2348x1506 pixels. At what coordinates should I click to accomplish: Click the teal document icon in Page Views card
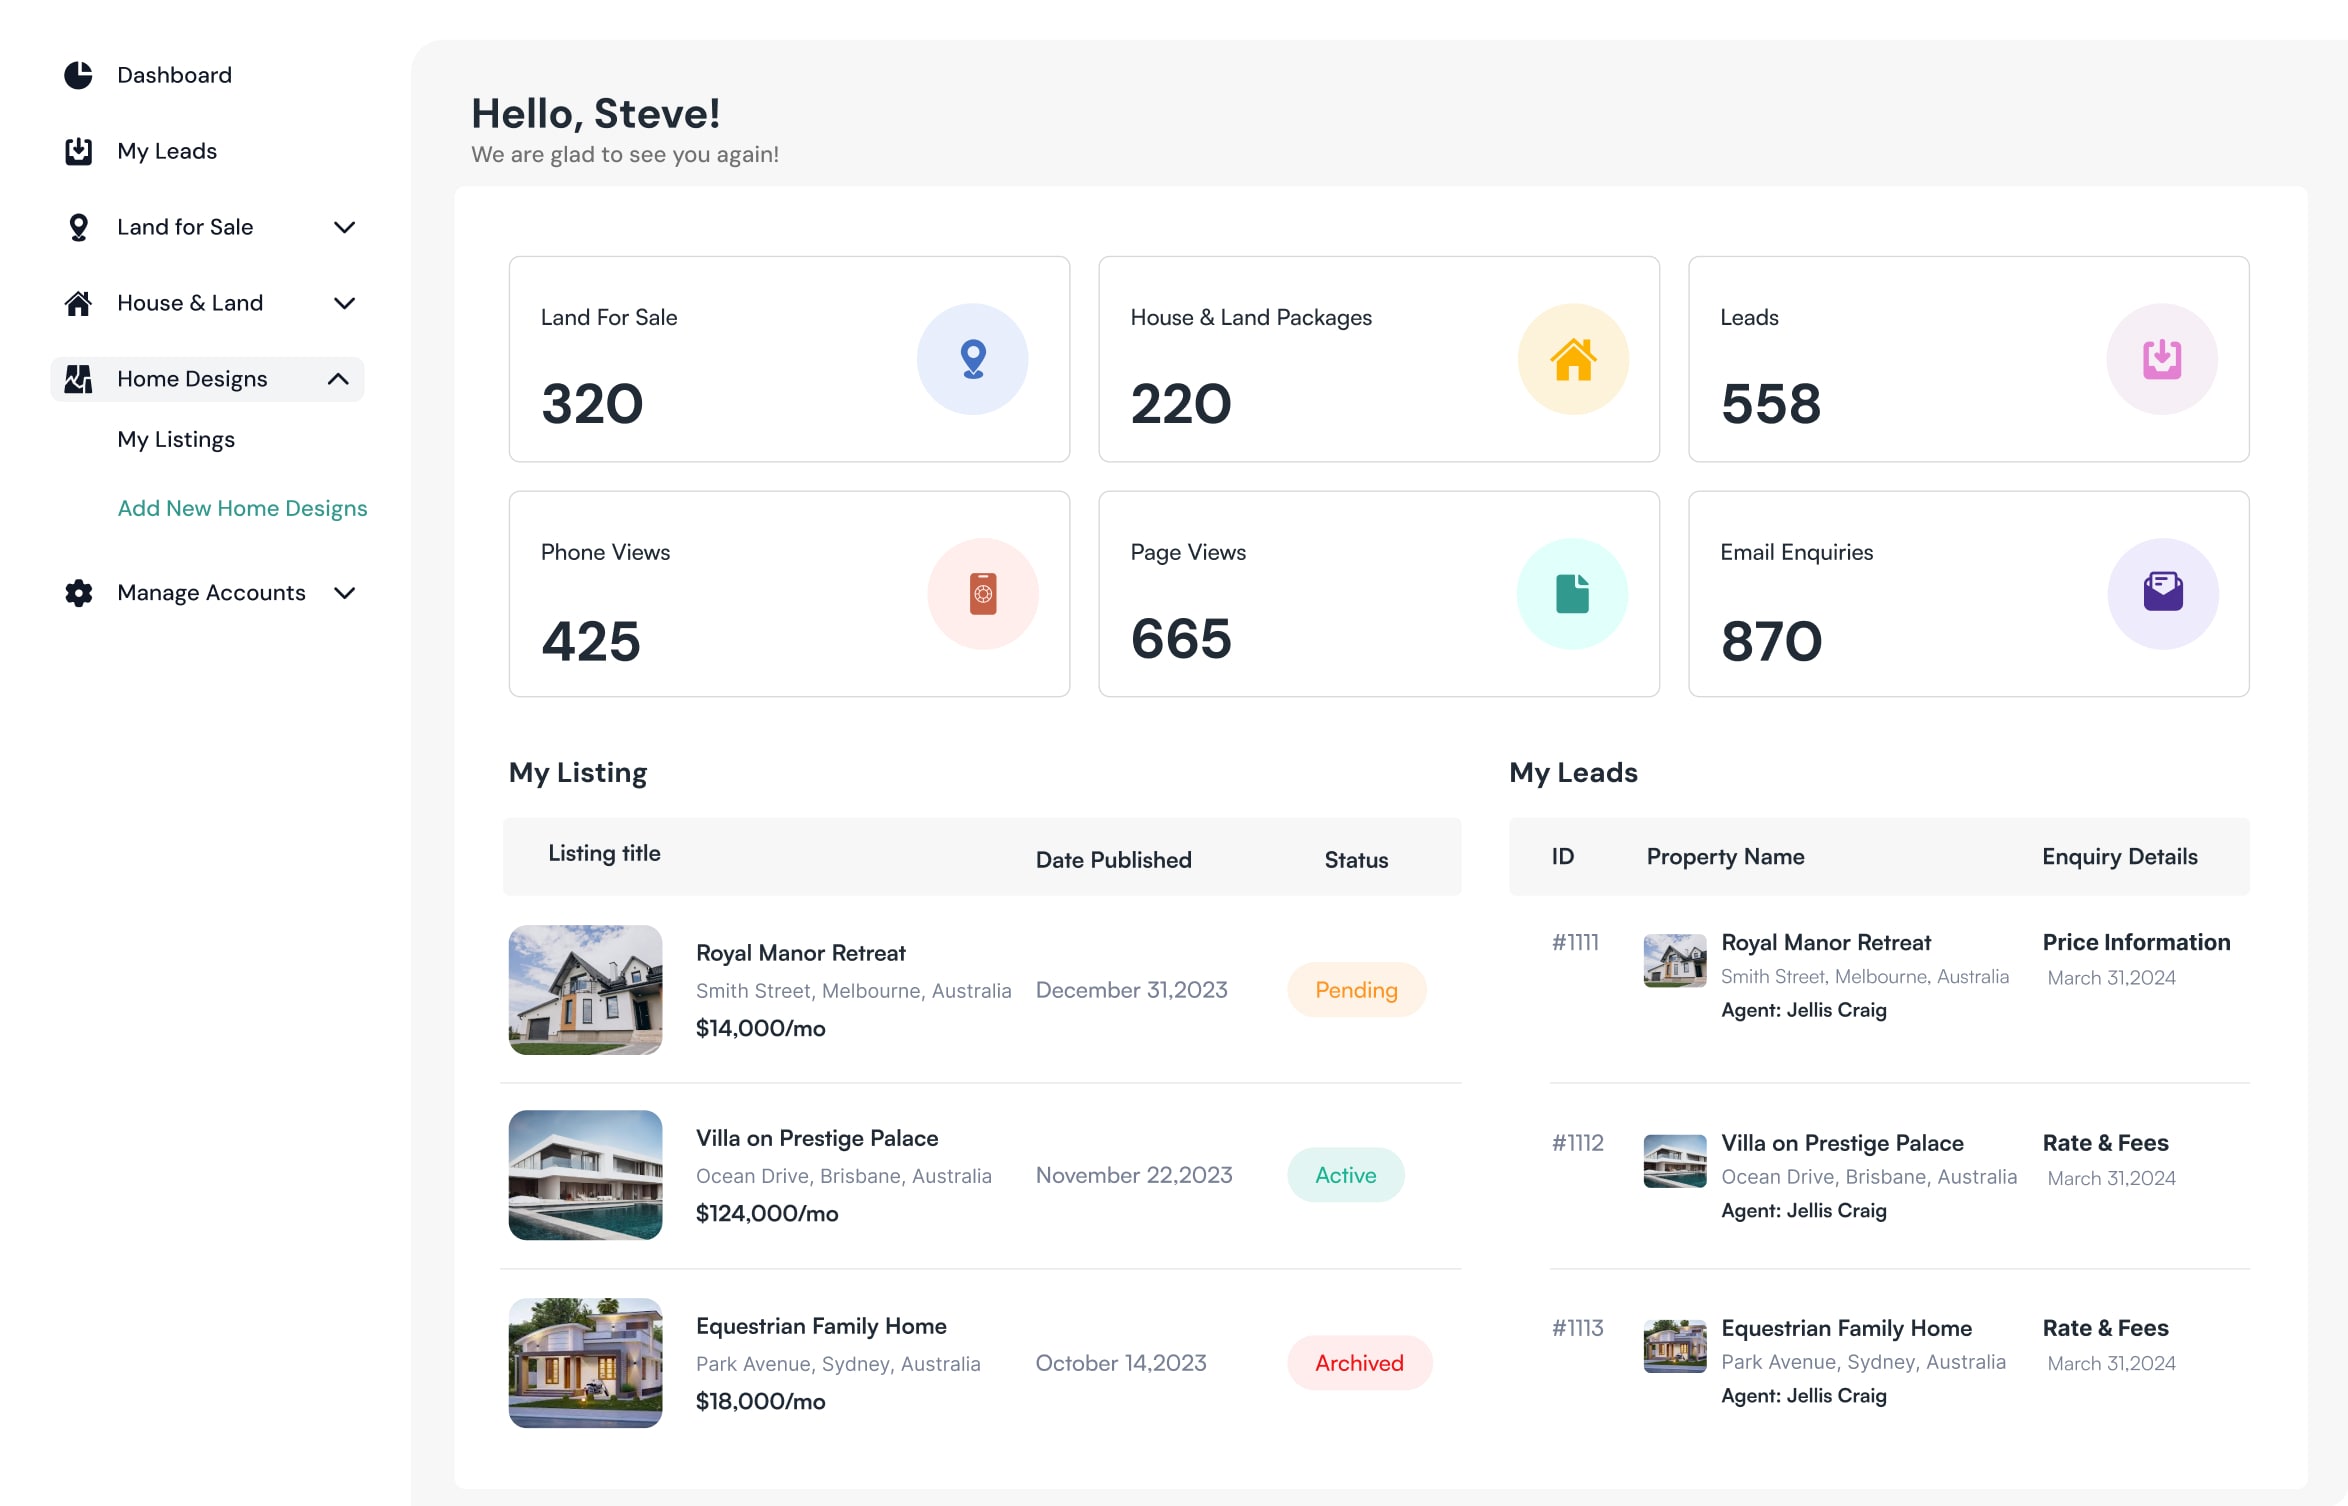coord(1572,594)
